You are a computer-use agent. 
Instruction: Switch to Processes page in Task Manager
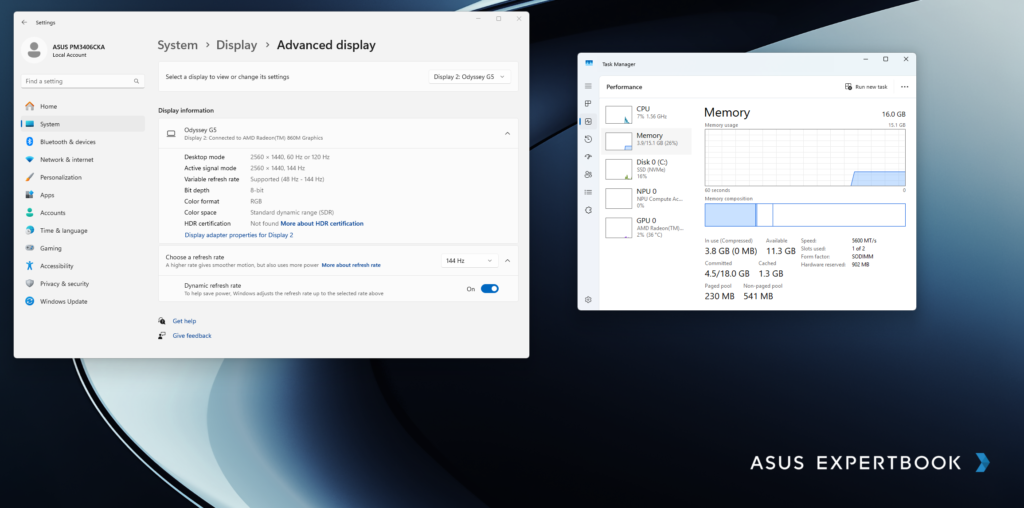[x=588, y=104]
